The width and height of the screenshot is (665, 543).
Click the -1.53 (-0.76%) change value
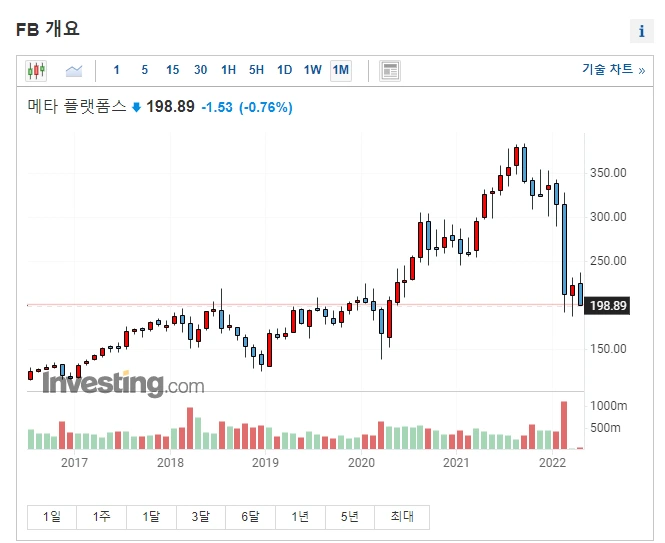coord(247,107)
